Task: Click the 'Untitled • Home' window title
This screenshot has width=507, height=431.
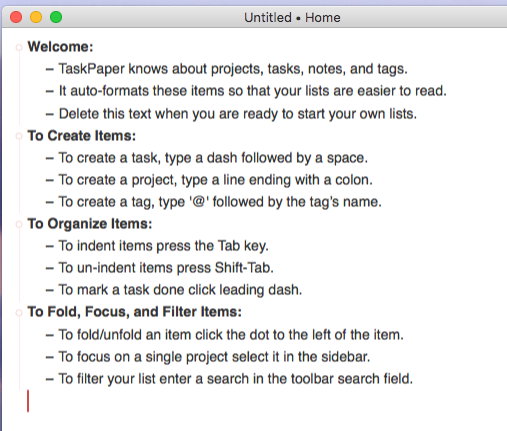Action: tap(292, 17)
